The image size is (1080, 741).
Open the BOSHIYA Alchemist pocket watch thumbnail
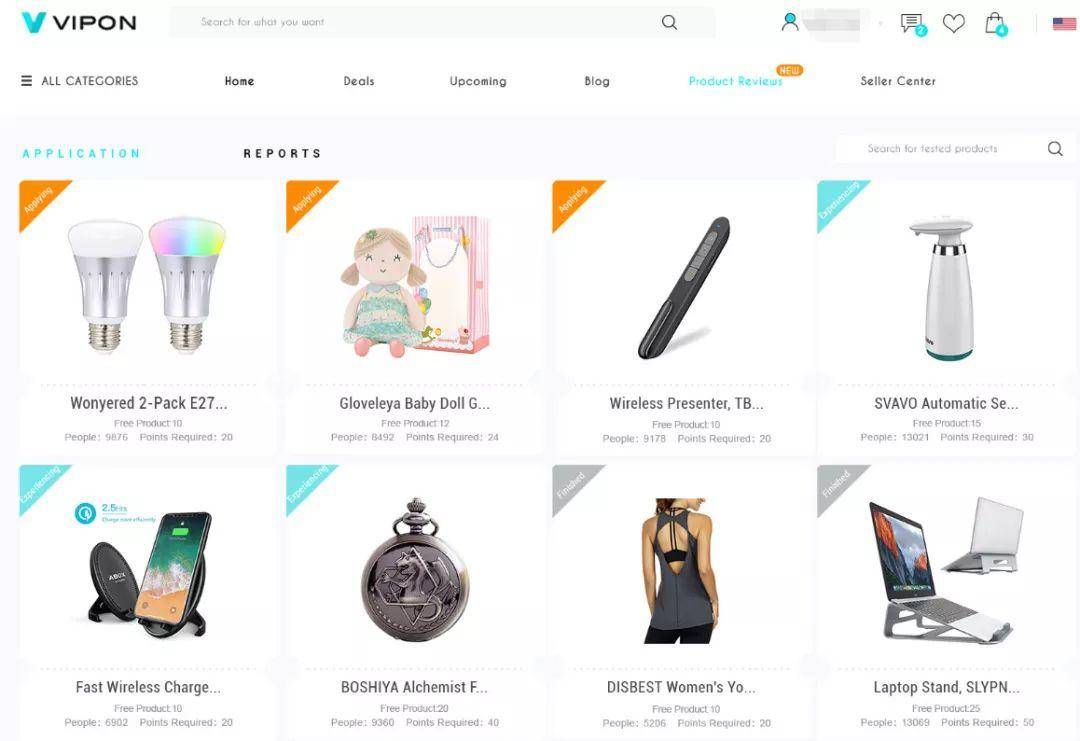(415, 570)
